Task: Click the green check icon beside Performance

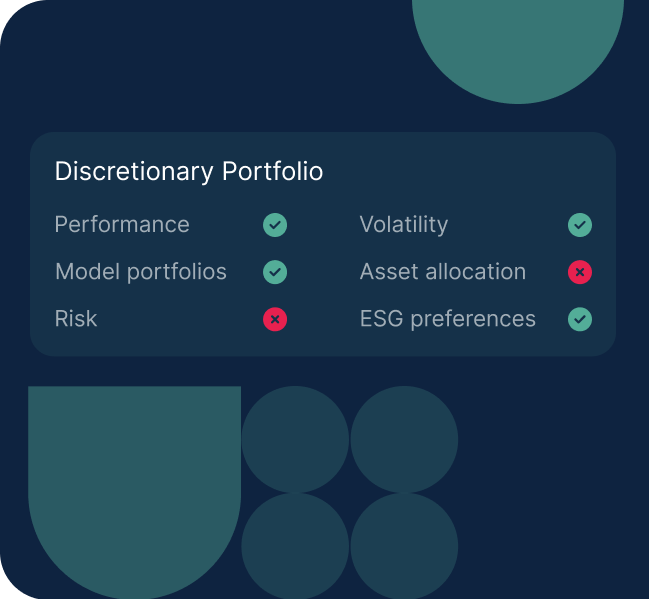Action: click(x=275, y=225)
